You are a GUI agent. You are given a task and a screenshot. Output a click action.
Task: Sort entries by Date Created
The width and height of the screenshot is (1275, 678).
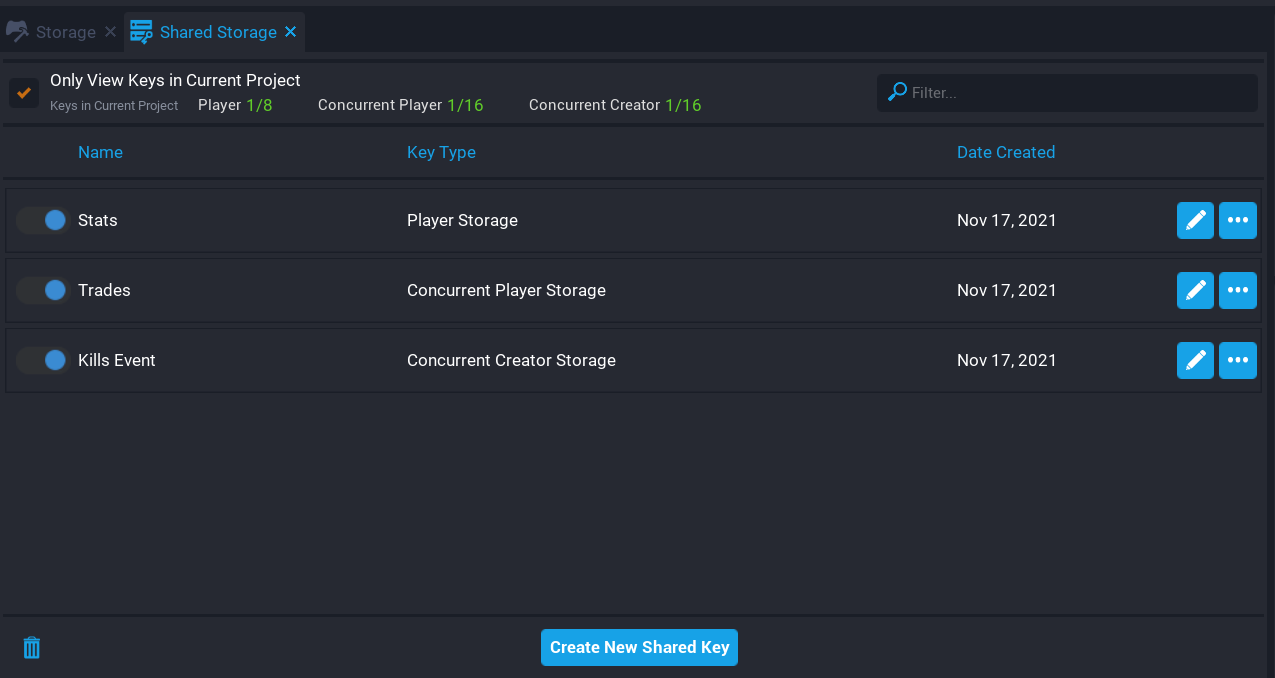(1006, 152)
